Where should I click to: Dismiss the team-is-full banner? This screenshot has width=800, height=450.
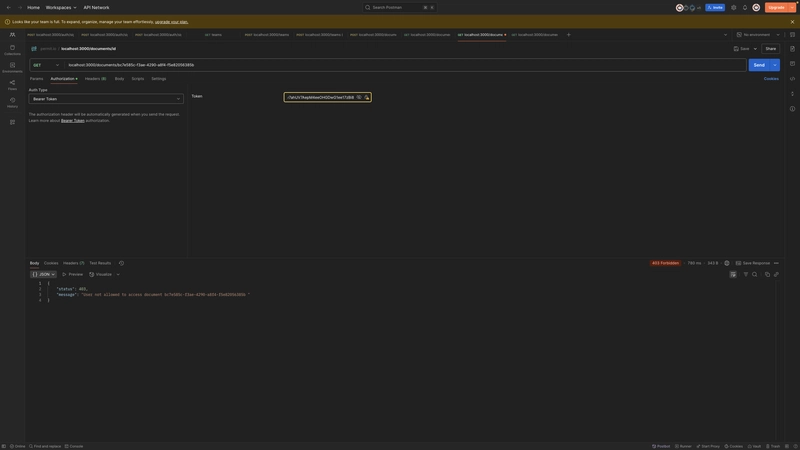[792, 22]
